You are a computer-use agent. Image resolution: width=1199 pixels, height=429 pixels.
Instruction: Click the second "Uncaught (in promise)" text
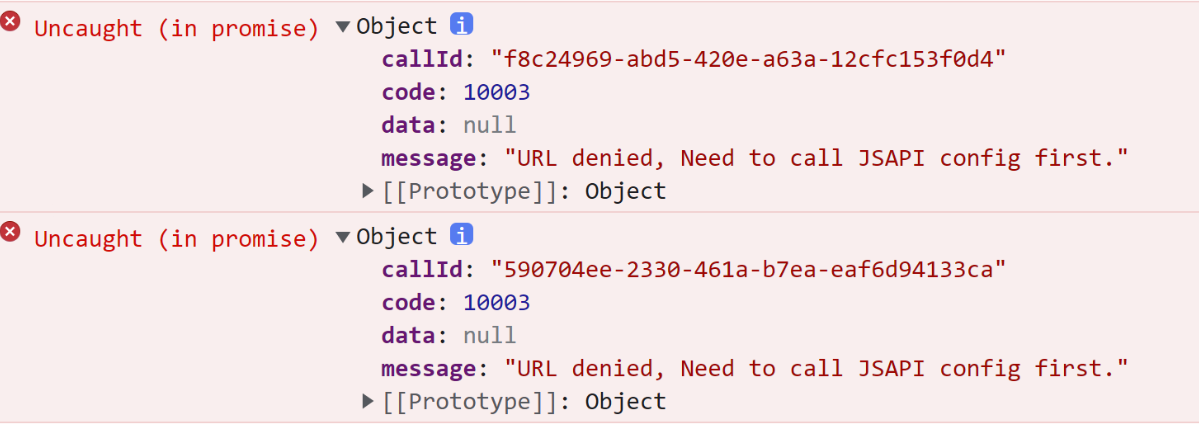(x=177, y=239)
